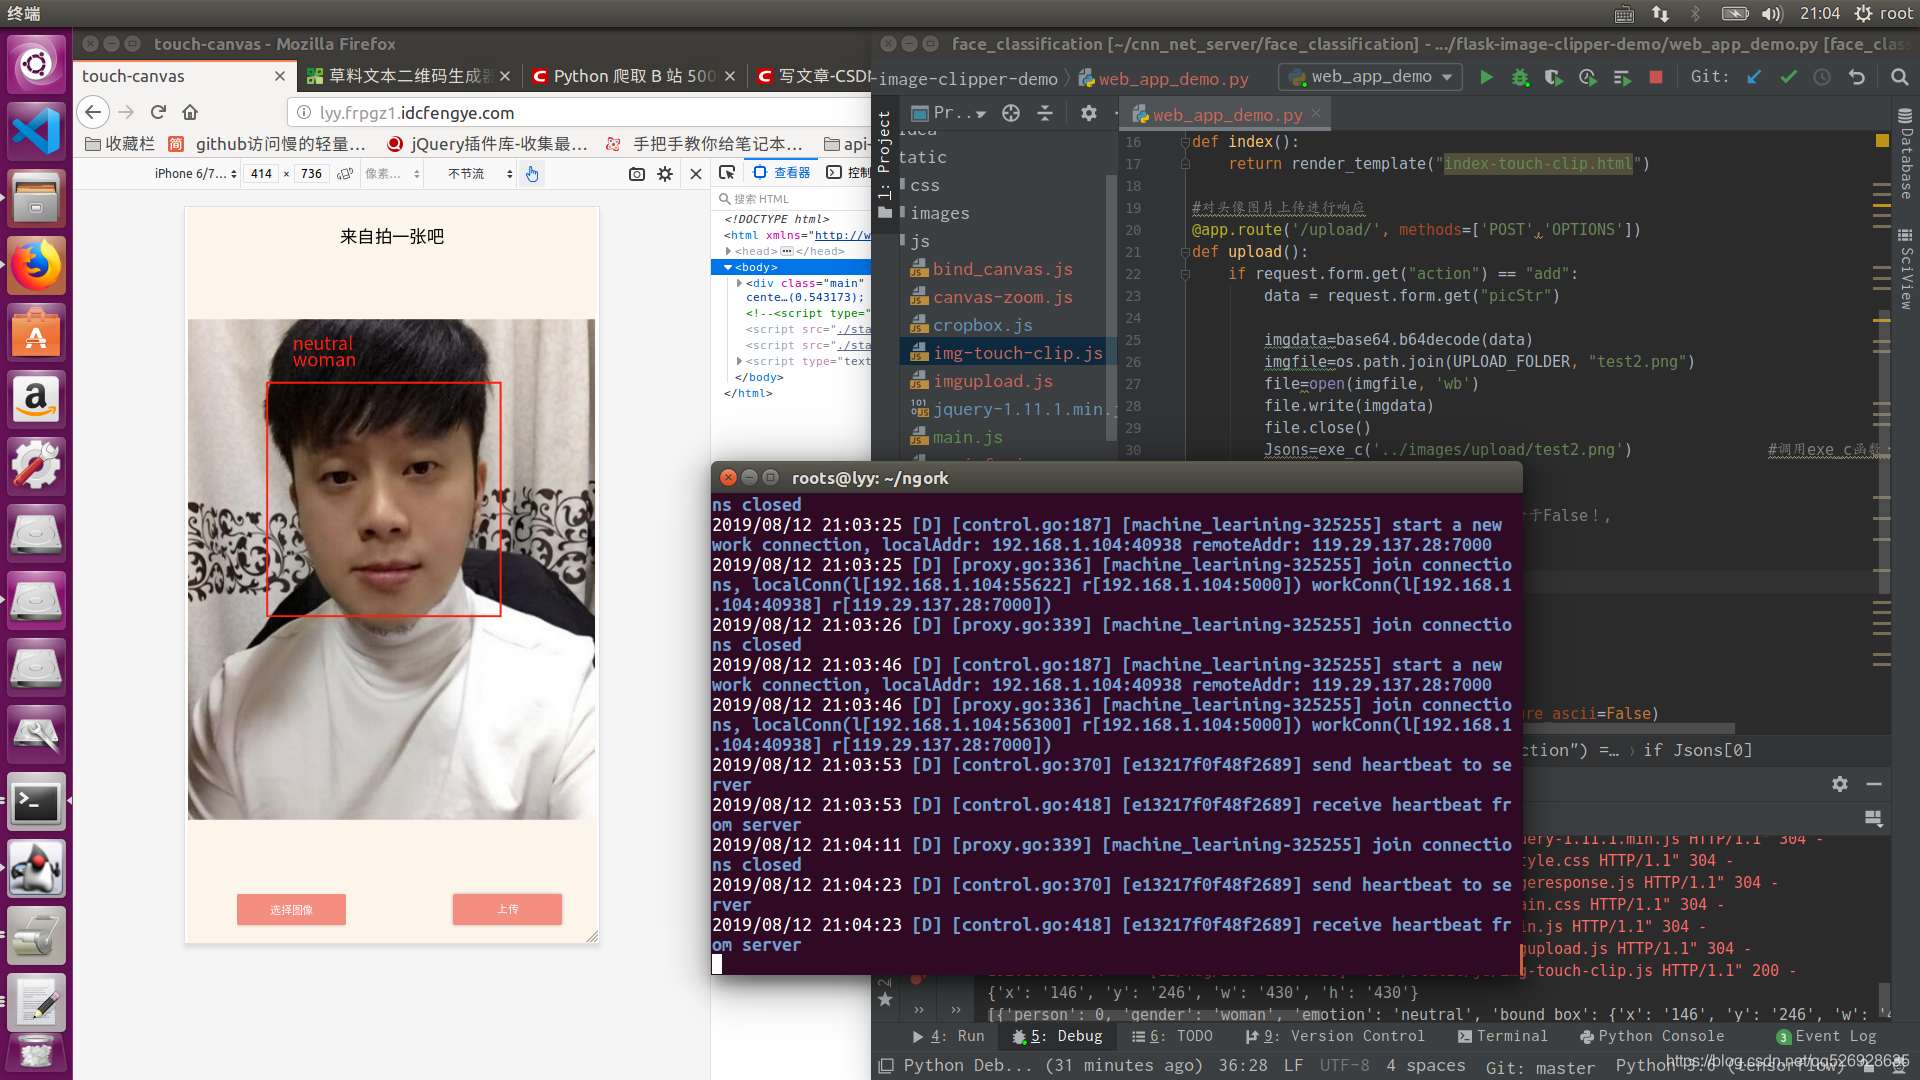Take a screenshot of the responsive viewport
The width and height of the screenshot is (1920, 1080).
(x=637, y=174)
